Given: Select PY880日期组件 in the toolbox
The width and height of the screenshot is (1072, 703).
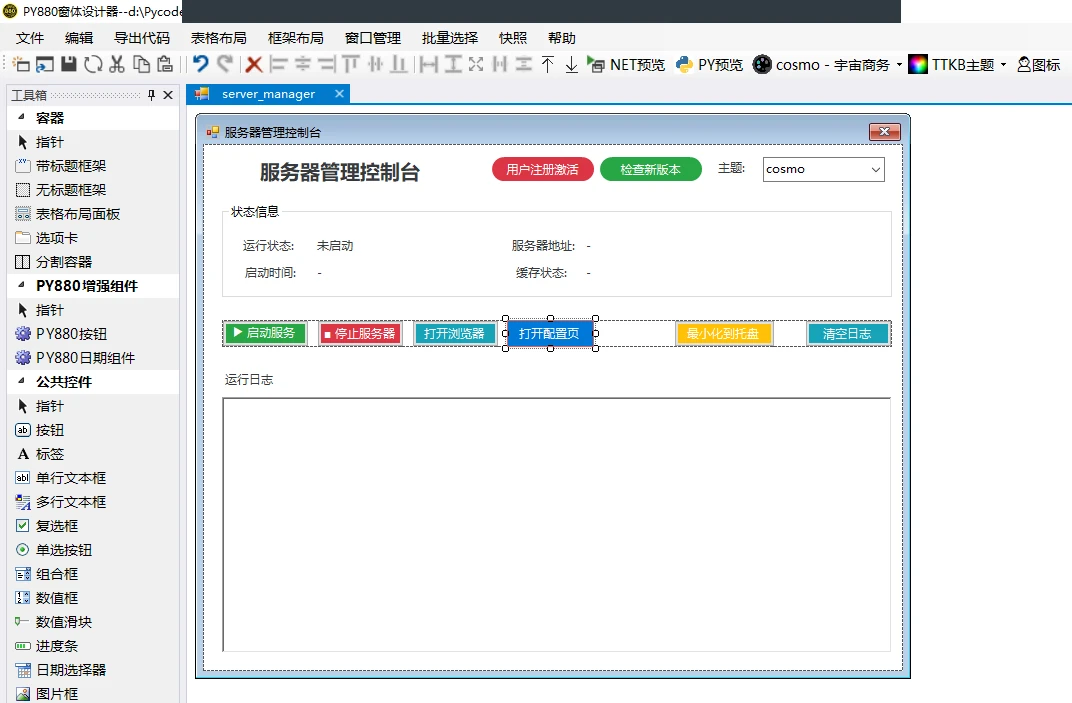Looking at the screenshot, I should (94, 358).
